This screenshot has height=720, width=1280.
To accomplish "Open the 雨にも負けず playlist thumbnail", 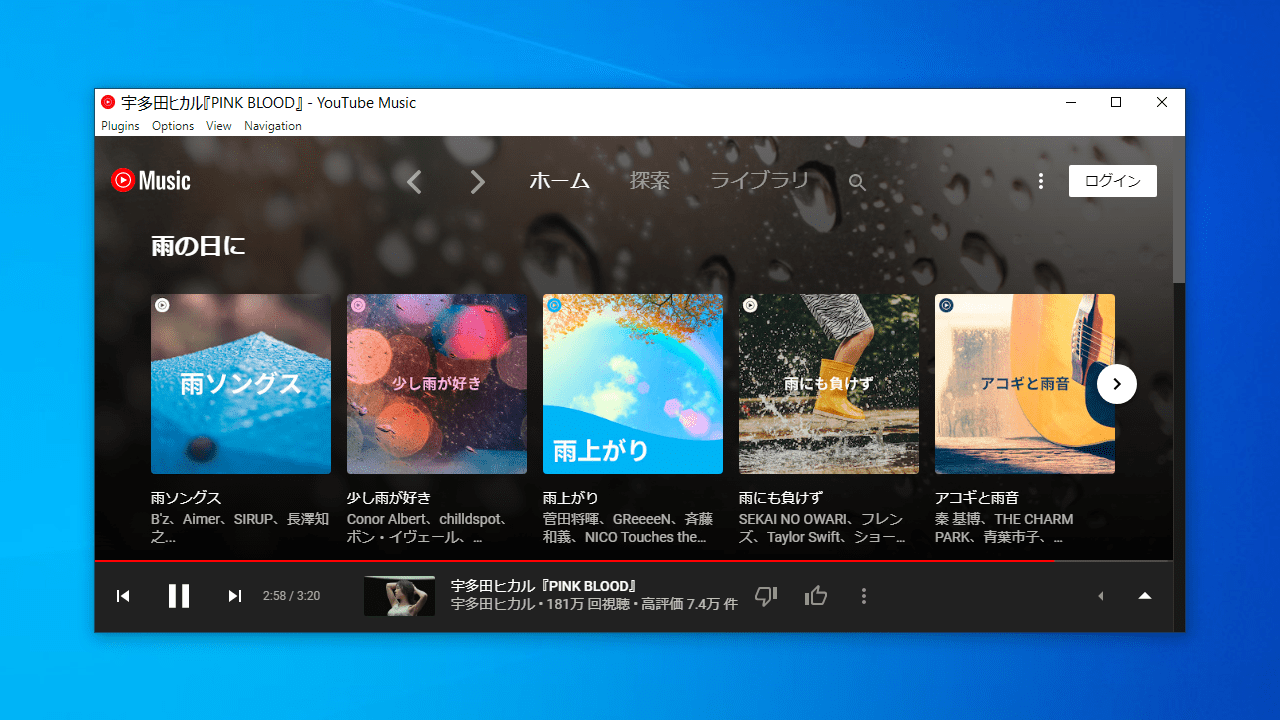I will (x=829, y=384).
